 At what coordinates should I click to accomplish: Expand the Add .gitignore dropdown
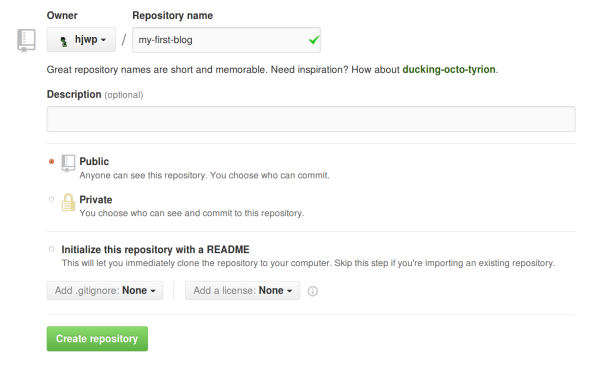(x=105, y=290)
